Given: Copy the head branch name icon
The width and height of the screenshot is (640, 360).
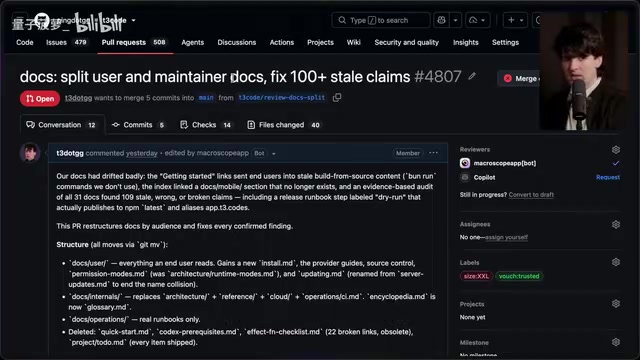Looking at the screenshot, I should pyautogui.click(x=337, y=98).
